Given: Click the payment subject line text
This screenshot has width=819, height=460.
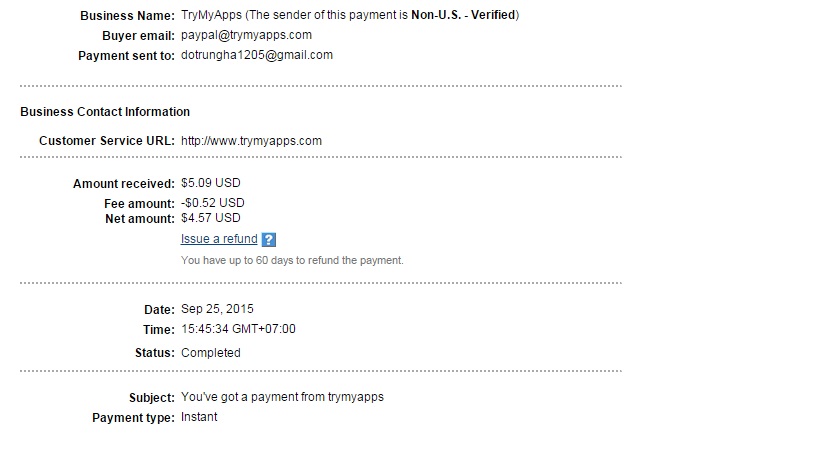Looking at the screenshot, I should tap(282, 397).
